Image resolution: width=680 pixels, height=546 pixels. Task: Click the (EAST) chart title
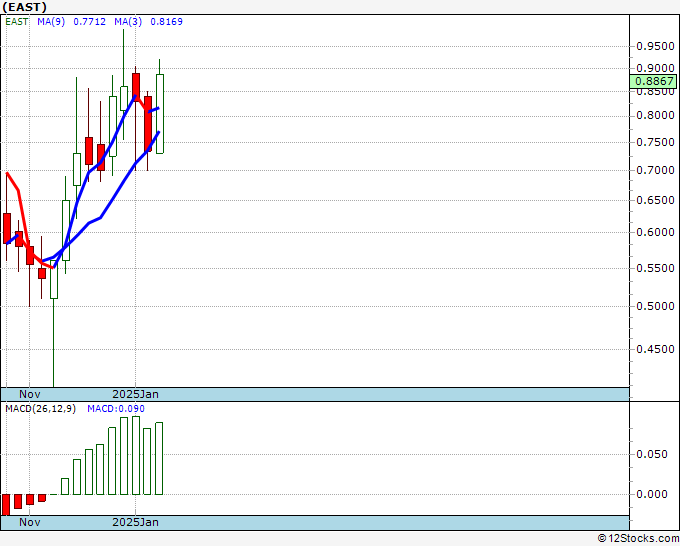coord(24,7)
